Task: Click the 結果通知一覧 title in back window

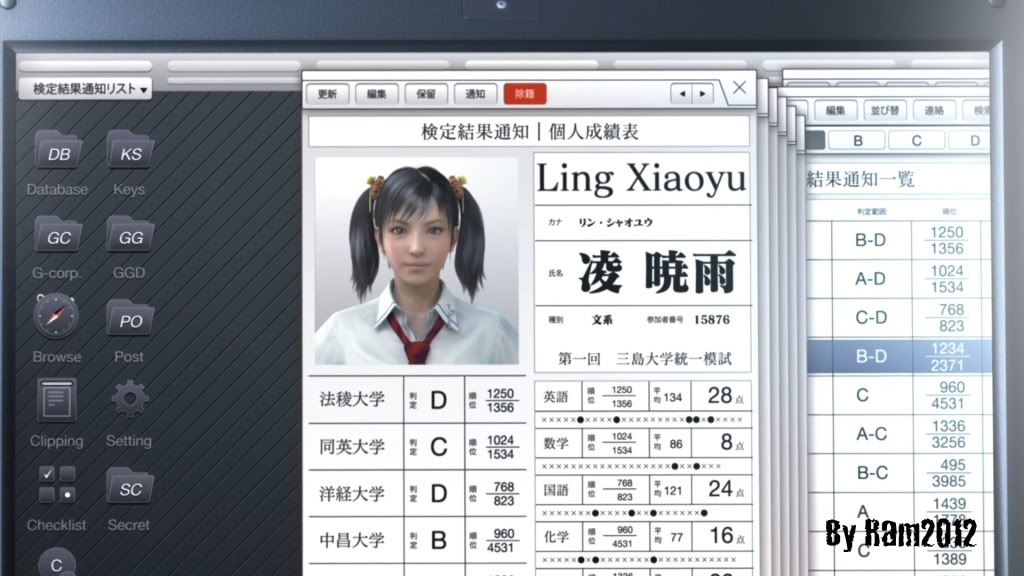Action: pos(860,179)
